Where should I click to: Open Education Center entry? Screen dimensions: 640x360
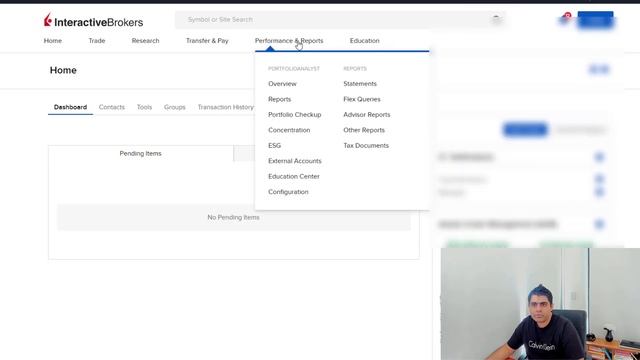[294, 177]
